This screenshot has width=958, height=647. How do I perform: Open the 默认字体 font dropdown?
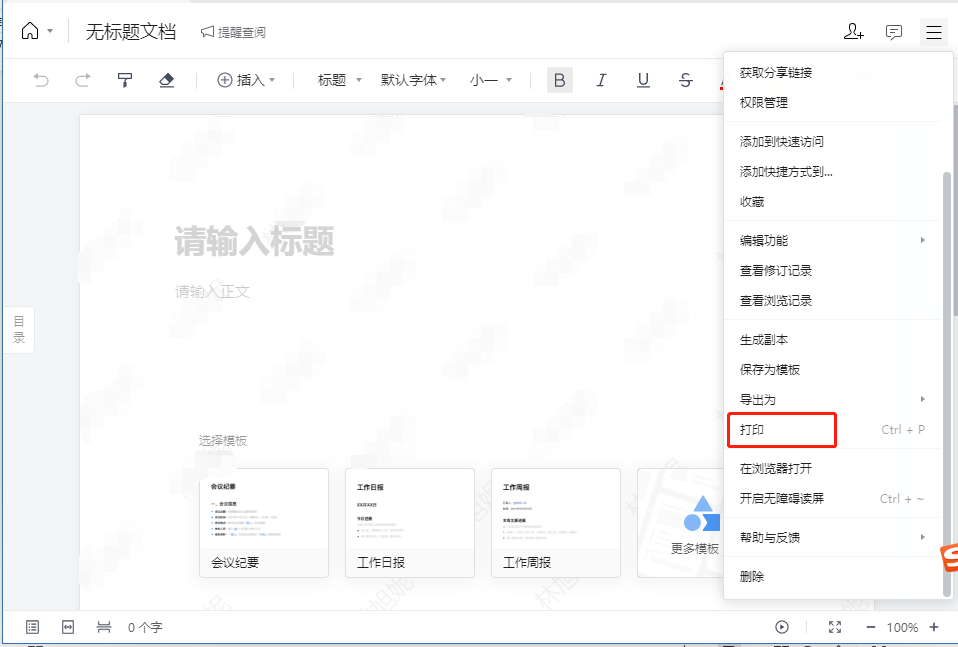(414, 80)
